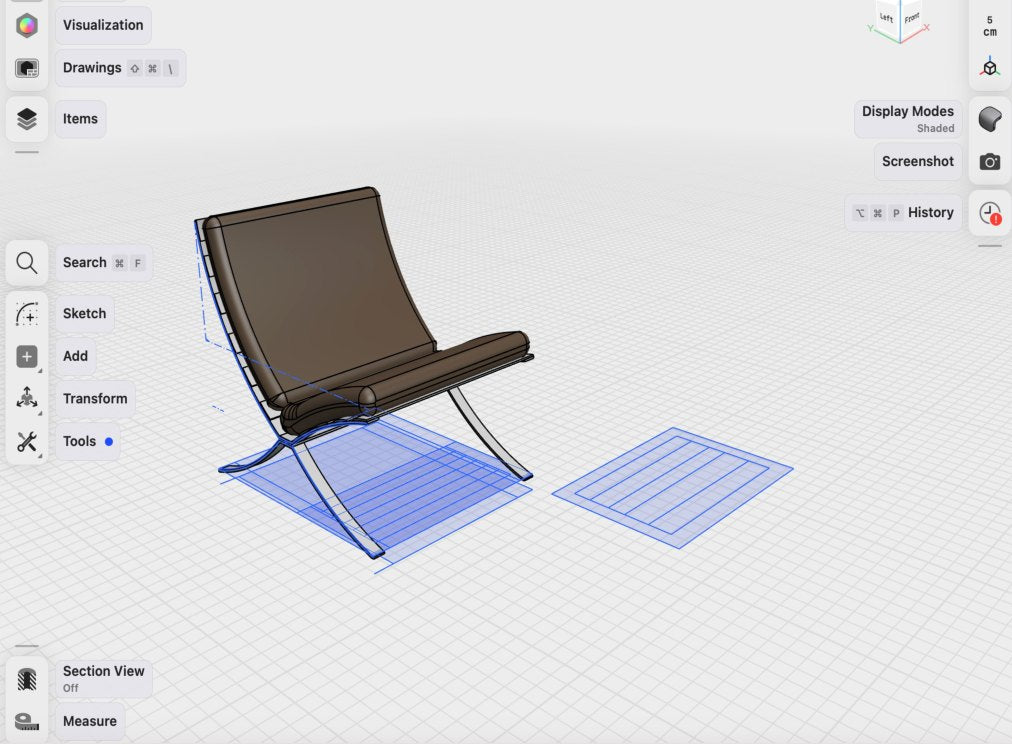Click the isometric view cube icon
Viewport: 1012px width, 744px height.
(x=989, y=67)
